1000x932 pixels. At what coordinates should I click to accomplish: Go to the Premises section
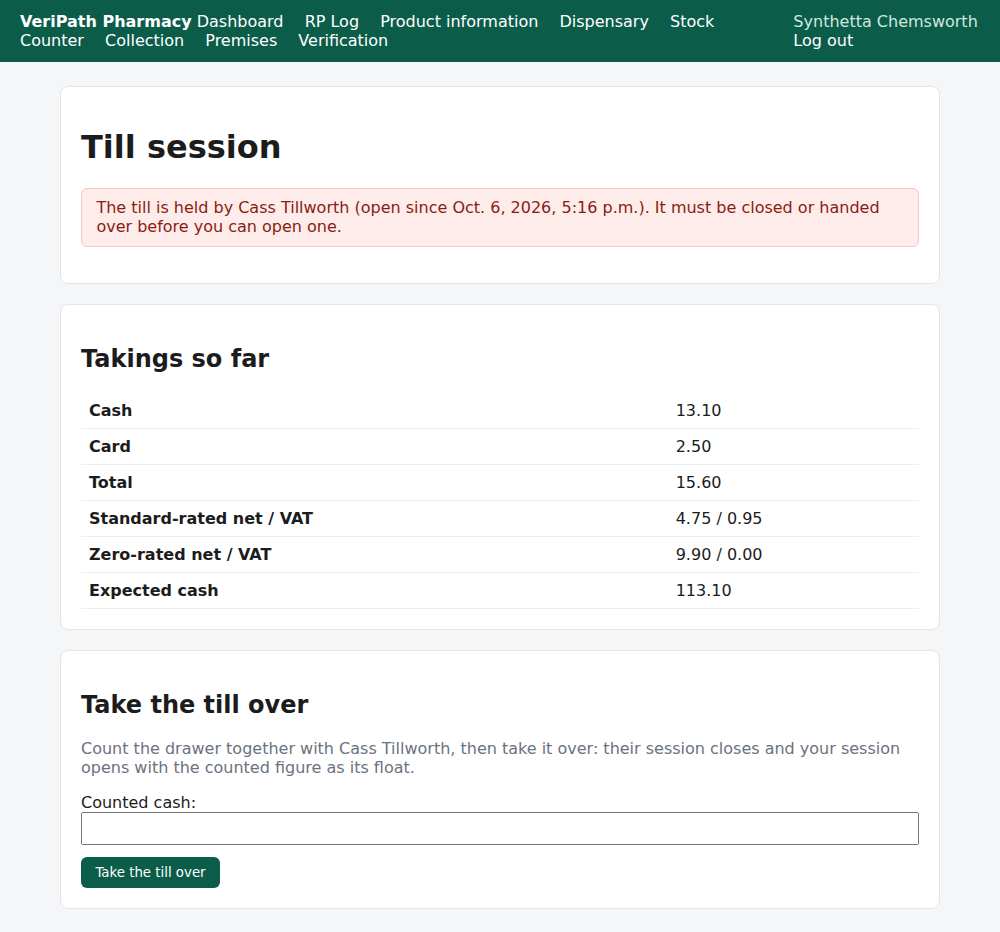[x=241, y=40]
